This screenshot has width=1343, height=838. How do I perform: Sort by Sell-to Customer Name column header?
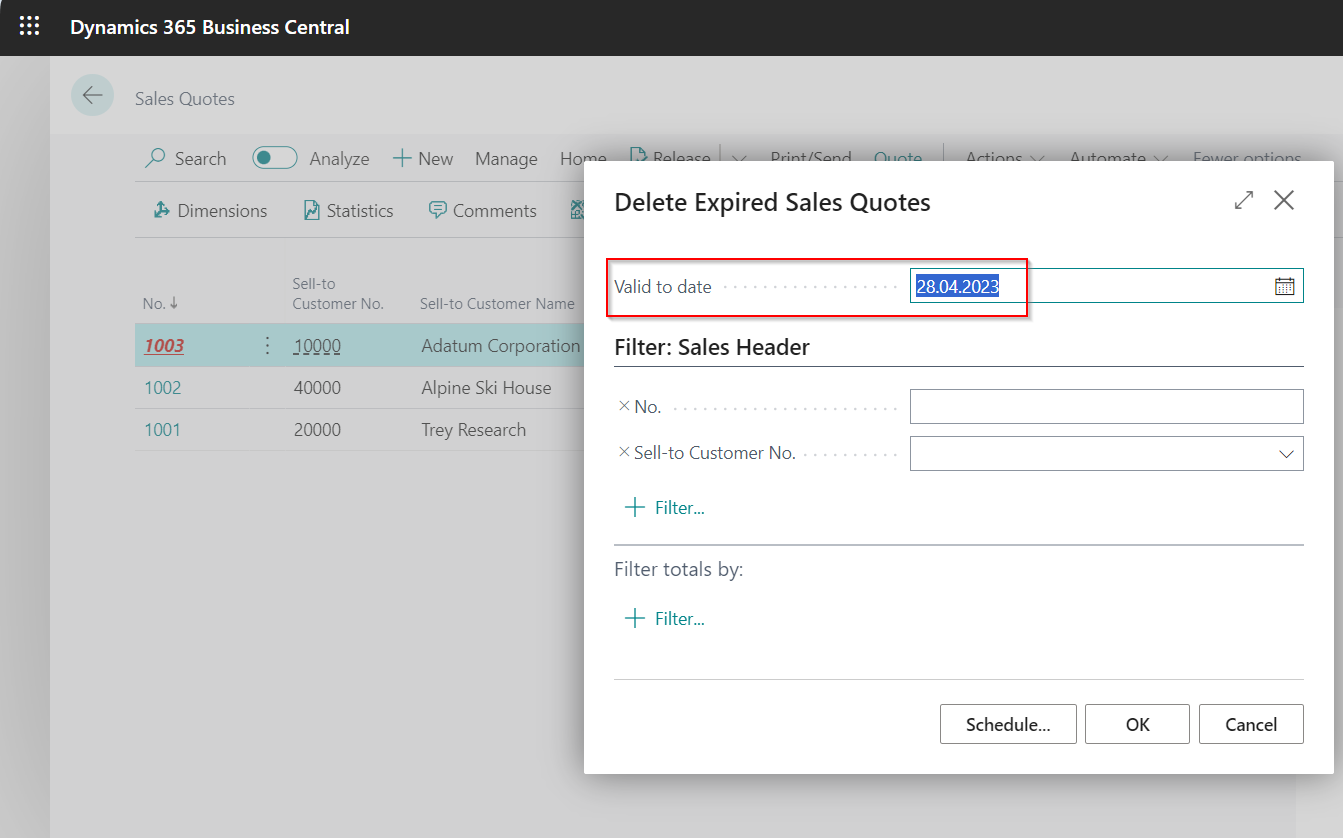coord(497,303)
